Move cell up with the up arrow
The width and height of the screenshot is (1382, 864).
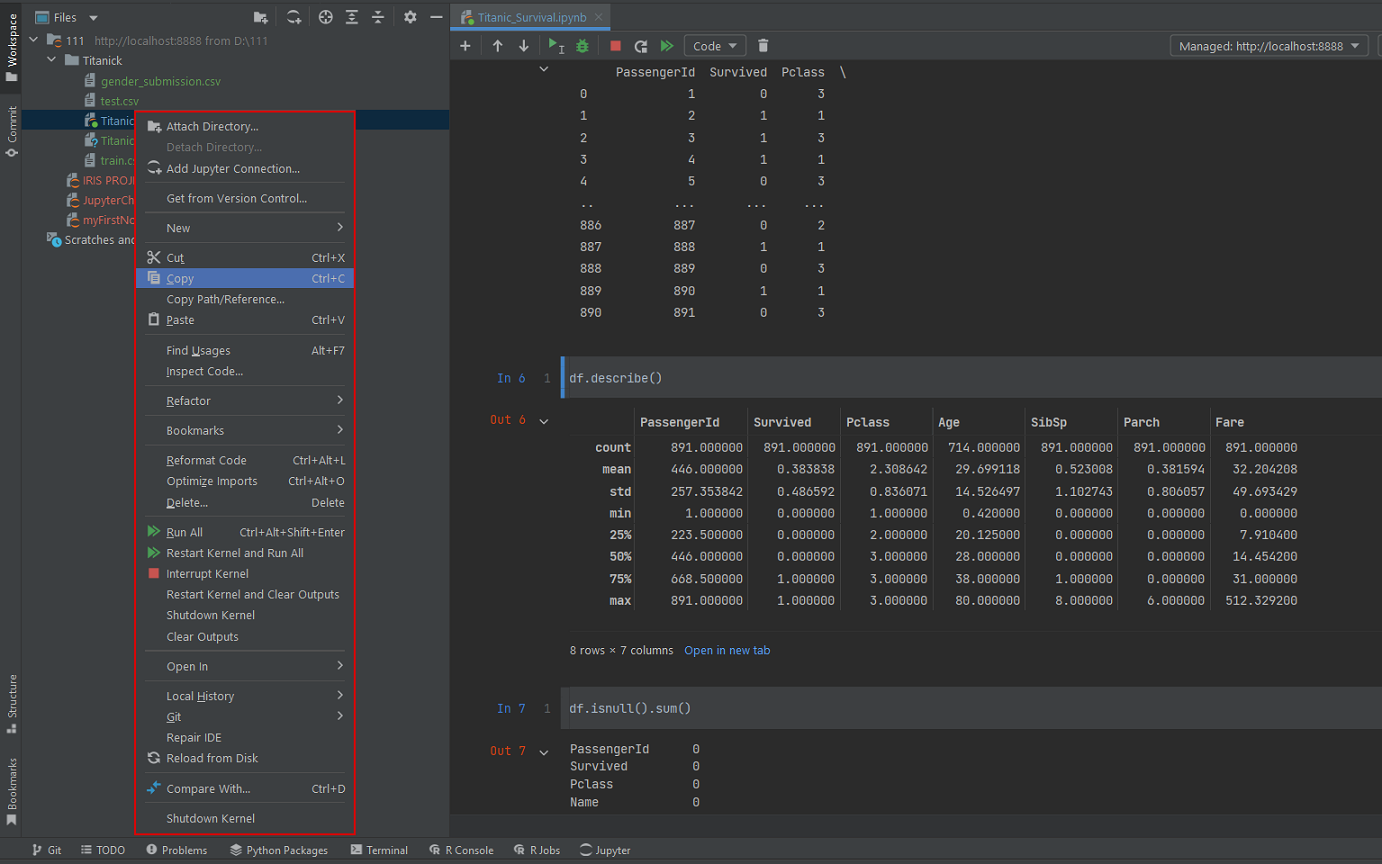pyautogui.click(x=497, y=46)
